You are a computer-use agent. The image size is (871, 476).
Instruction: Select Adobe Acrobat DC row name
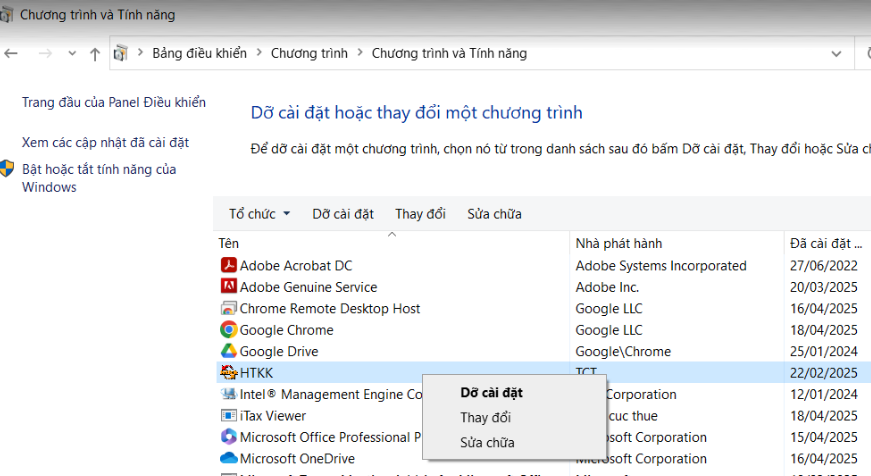[x=296, y=265]
